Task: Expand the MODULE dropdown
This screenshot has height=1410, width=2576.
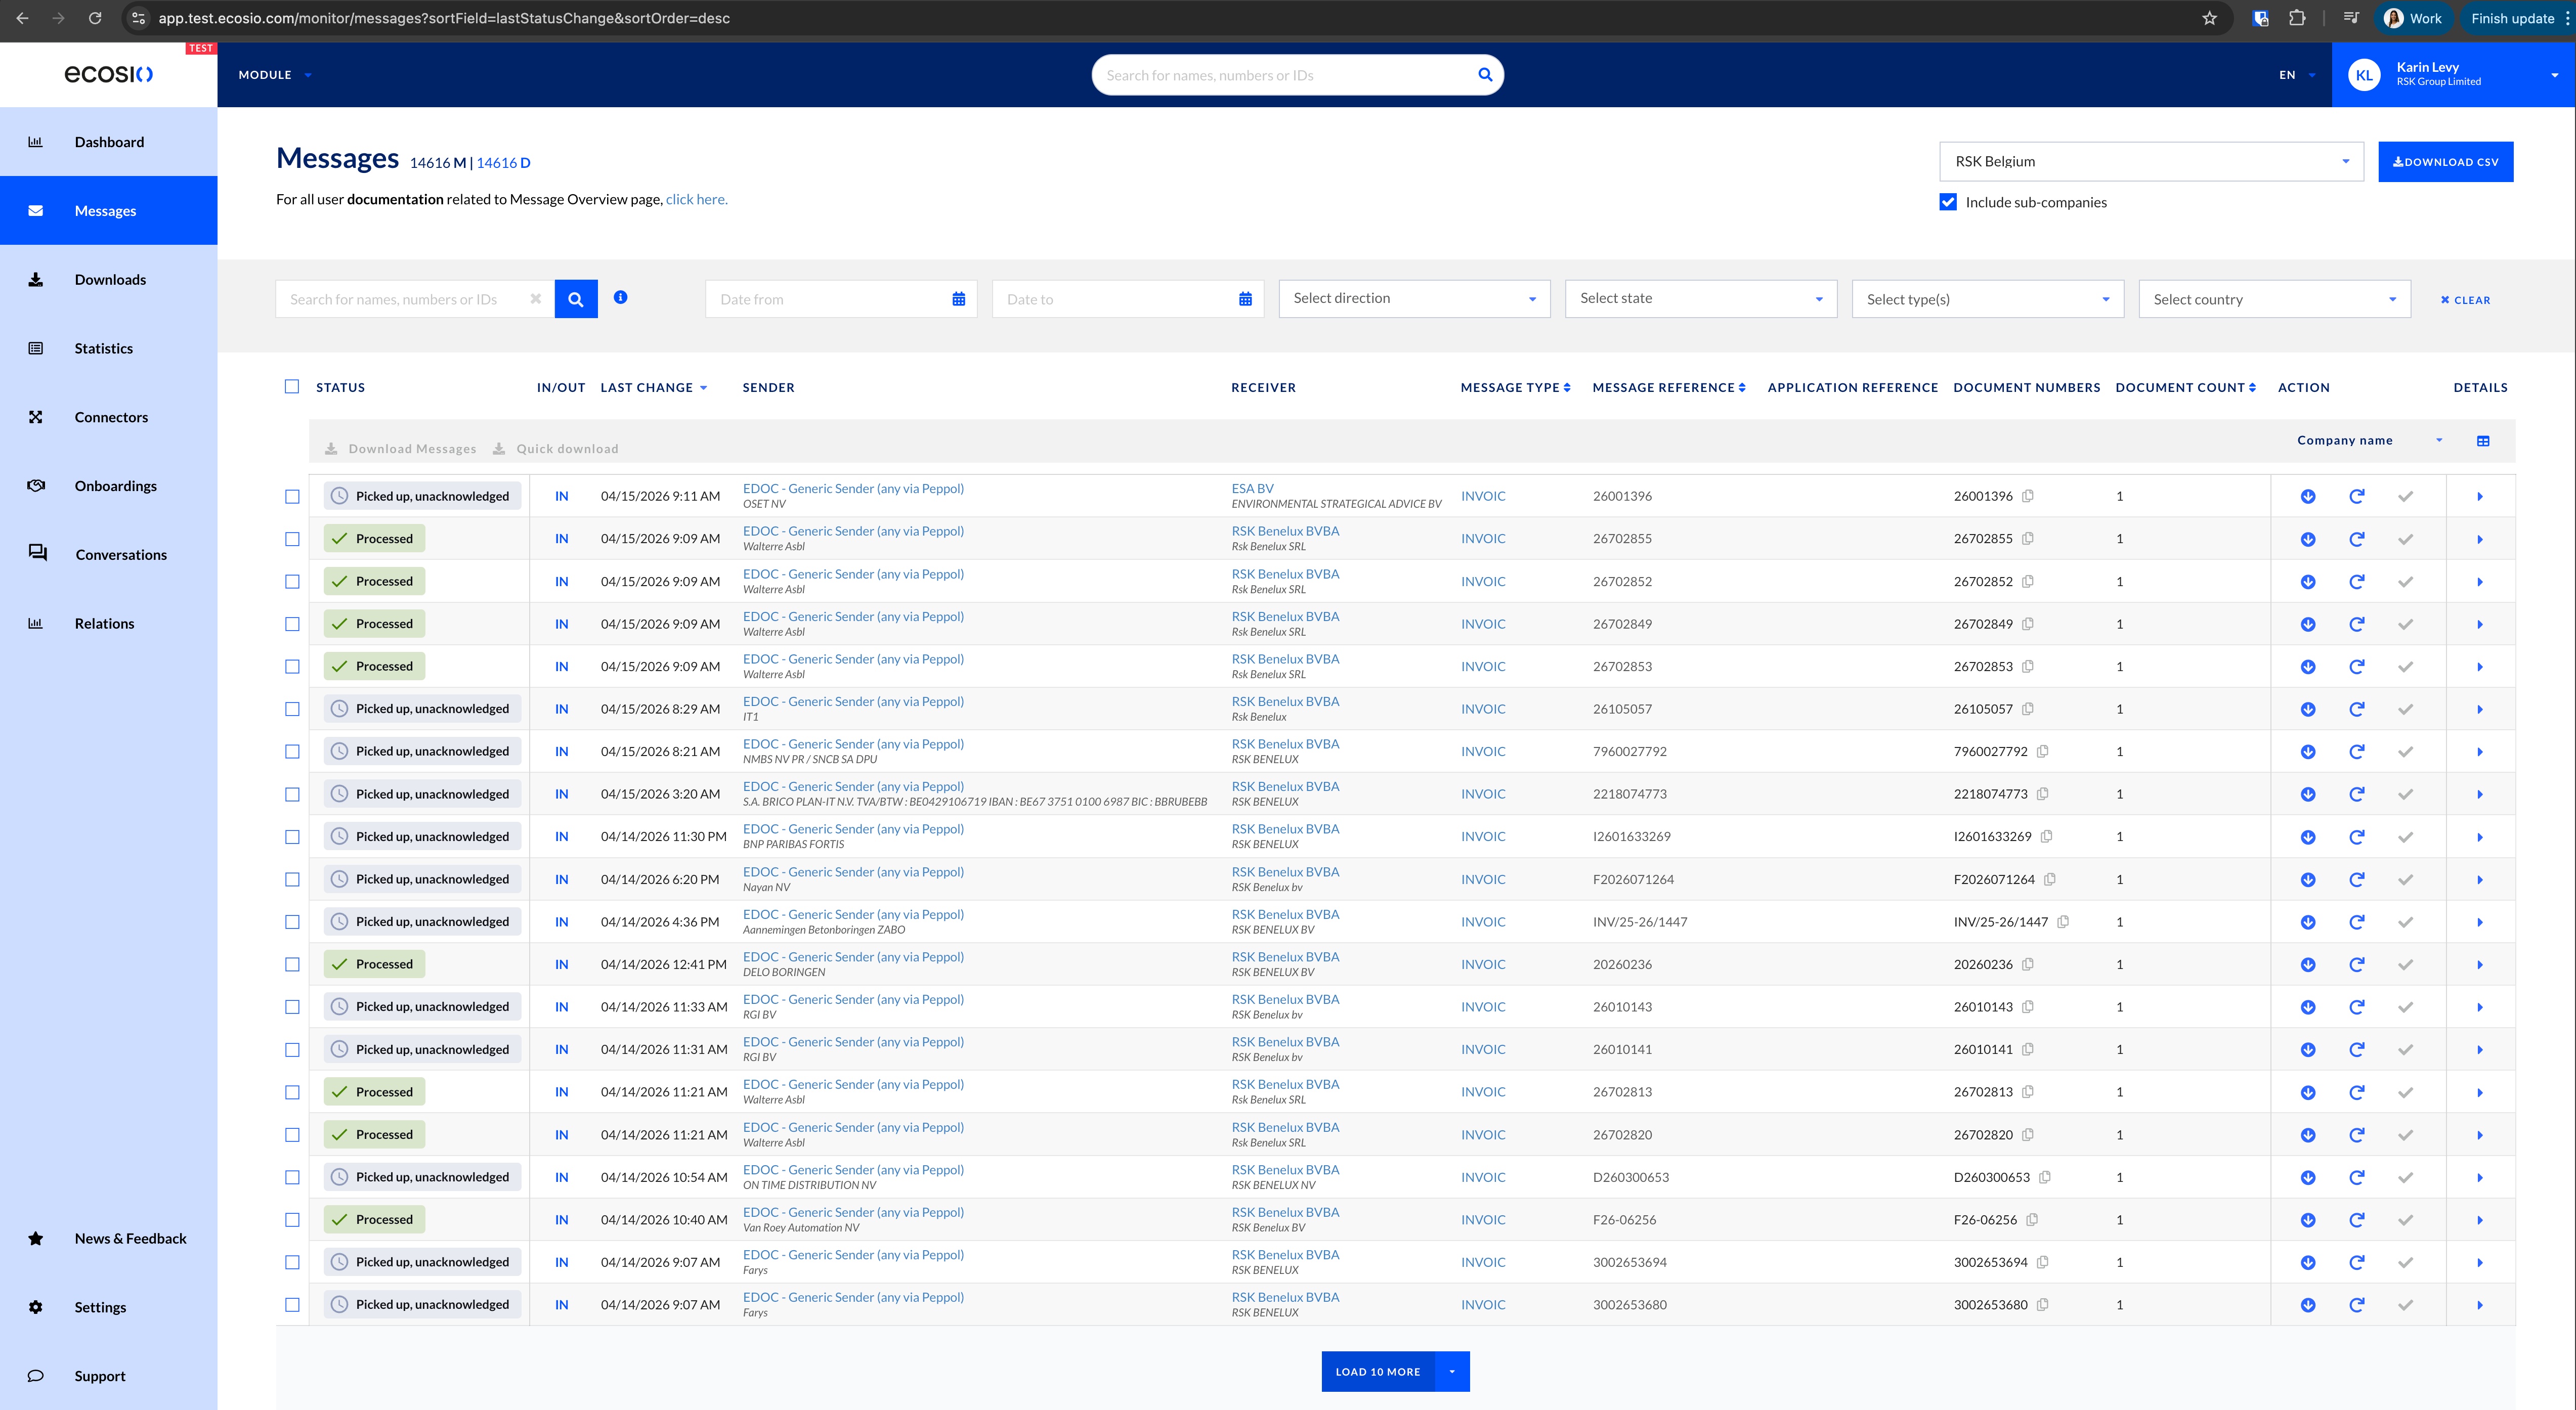Action: 275,75
